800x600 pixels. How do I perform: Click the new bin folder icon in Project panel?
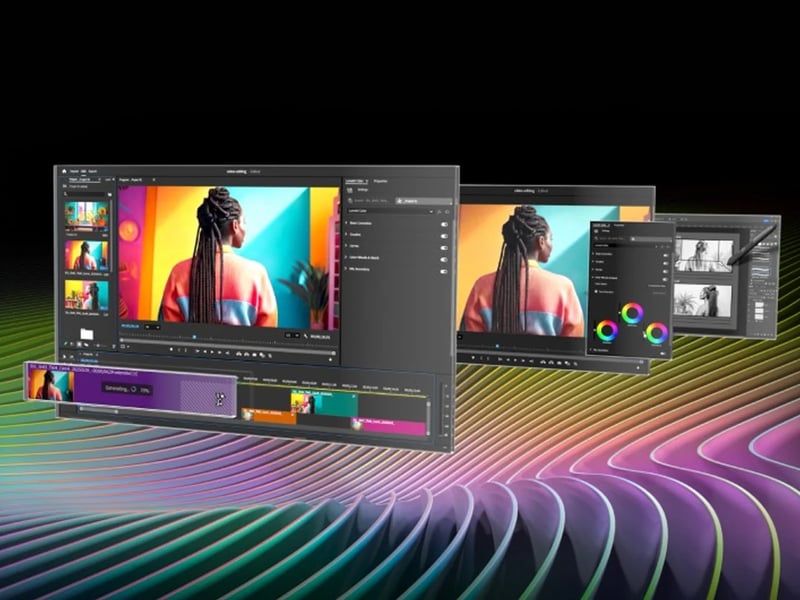click(87, 332)
